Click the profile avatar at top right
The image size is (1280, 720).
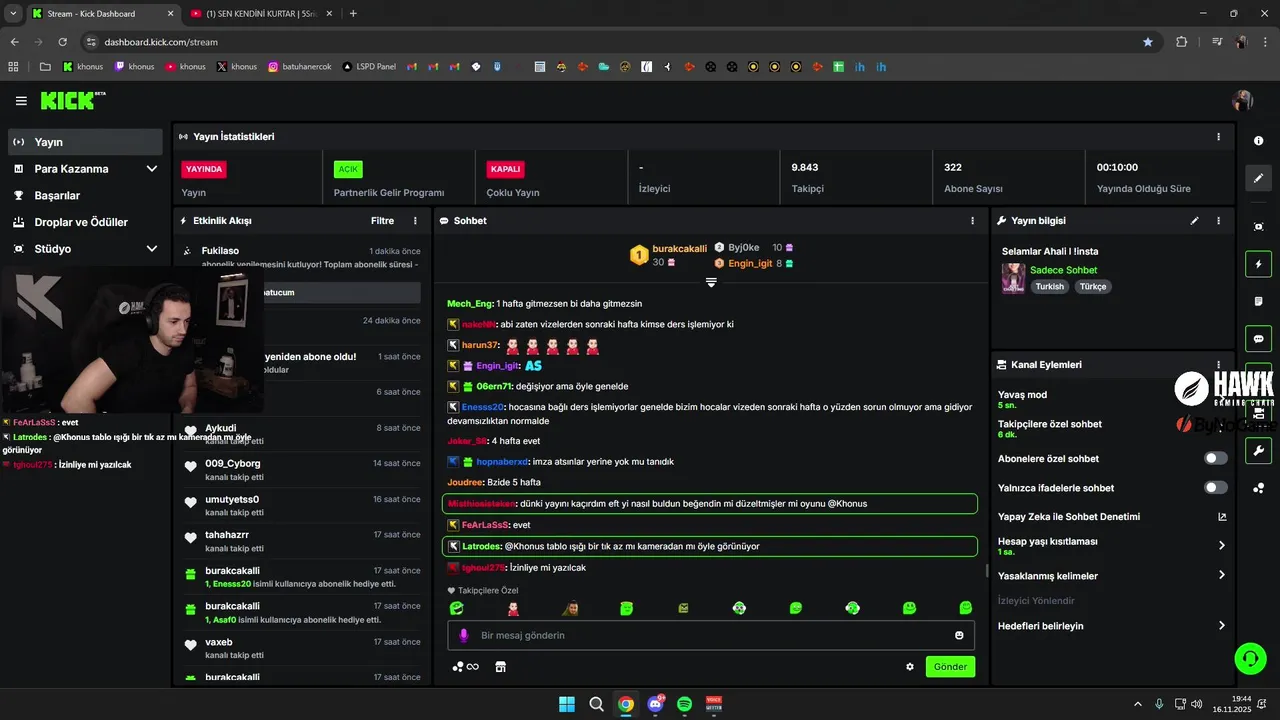coord(1243,101)
